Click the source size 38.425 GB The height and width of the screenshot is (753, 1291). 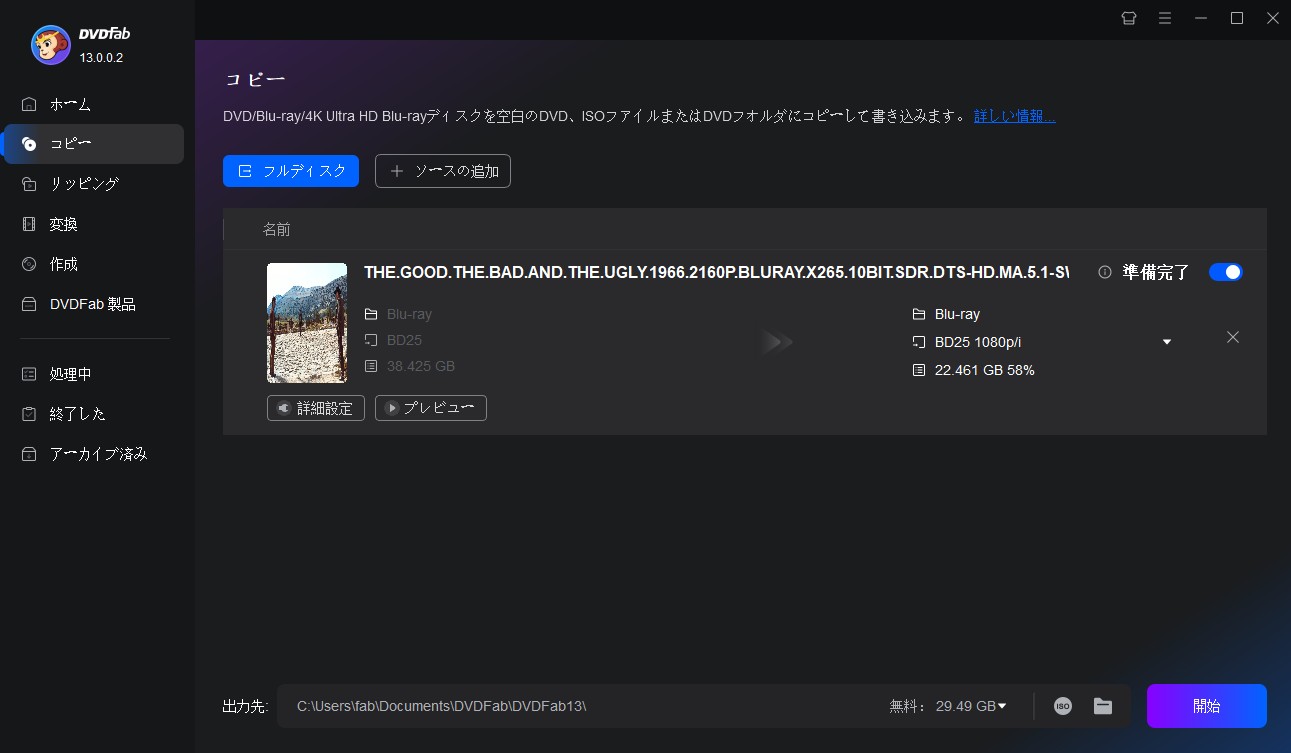pyautogui.click(x=421, y=366)
